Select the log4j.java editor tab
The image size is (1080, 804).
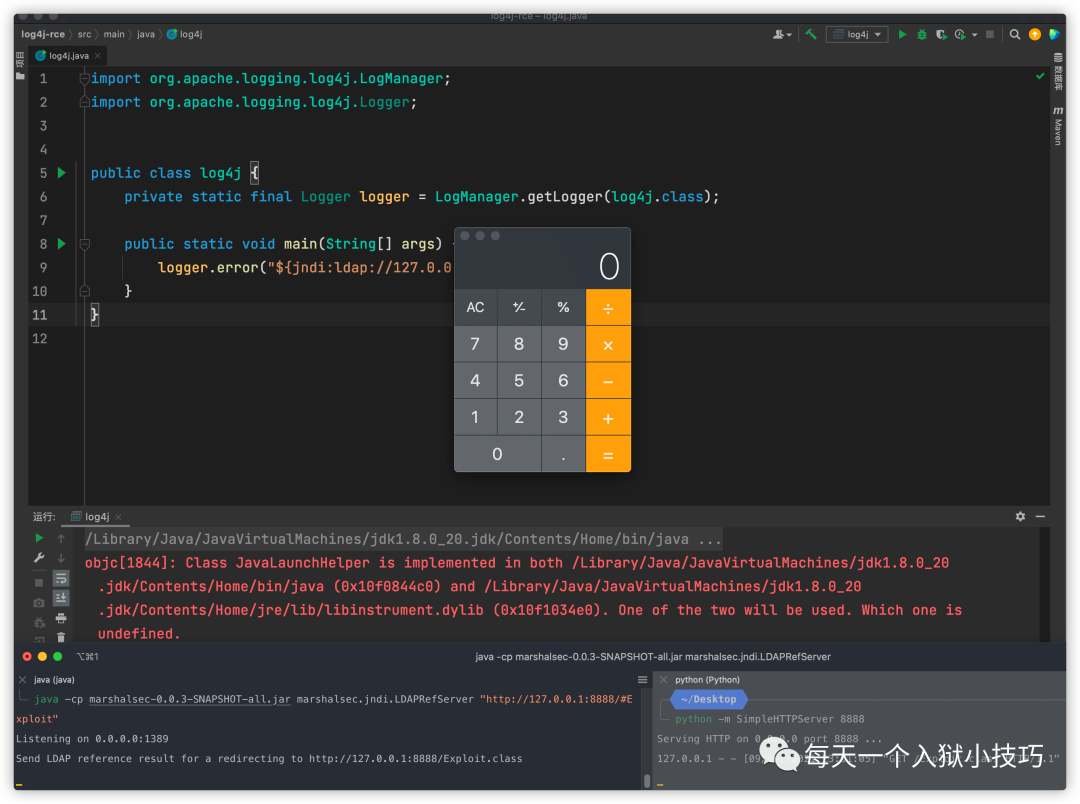68,56
